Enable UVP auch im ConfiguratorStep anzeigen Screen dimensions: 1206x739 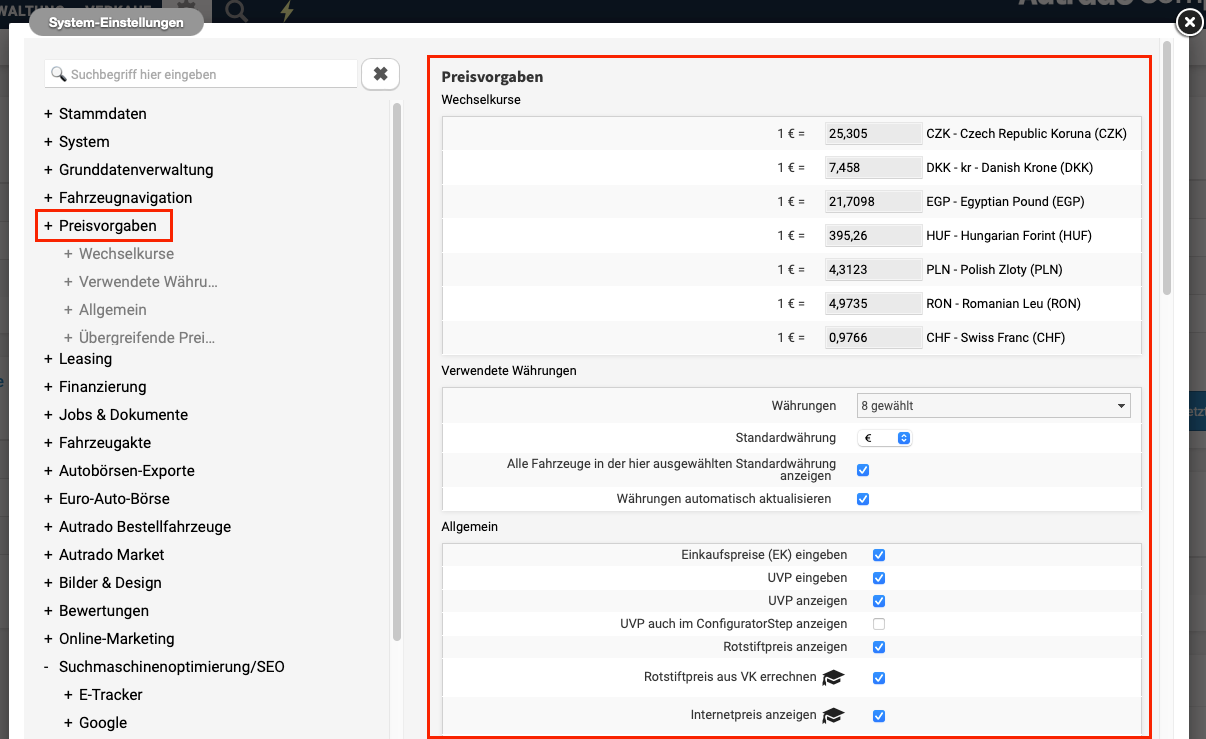pyautogui.click(x=879, y=624)
